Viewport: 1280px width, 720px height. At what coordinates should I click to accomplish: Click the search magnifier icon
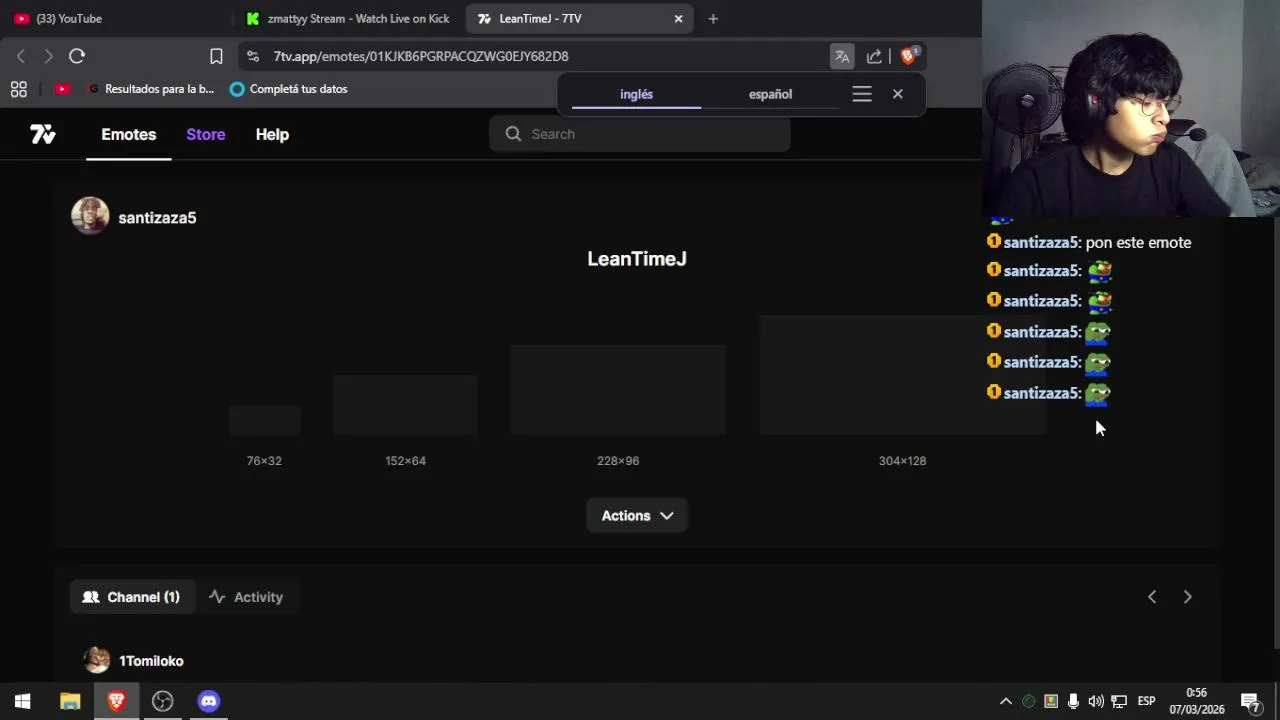click(513, 134)
